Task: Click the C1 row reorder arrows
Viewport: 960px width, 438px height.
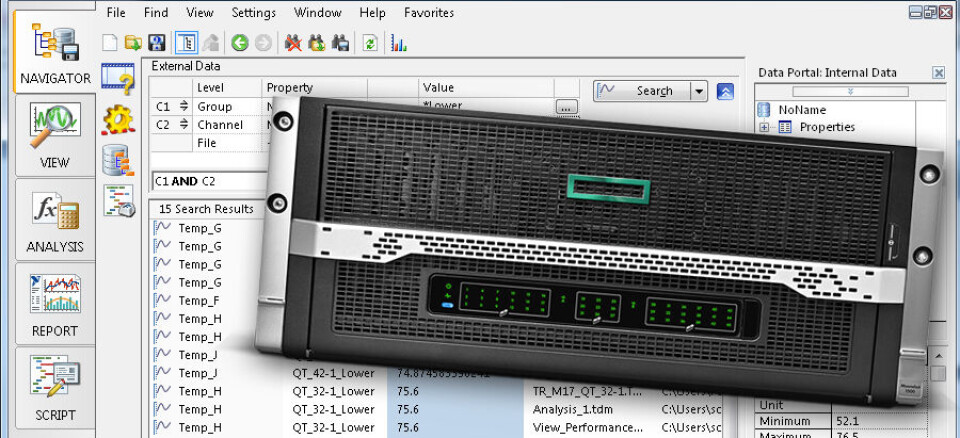Action: 183,107
